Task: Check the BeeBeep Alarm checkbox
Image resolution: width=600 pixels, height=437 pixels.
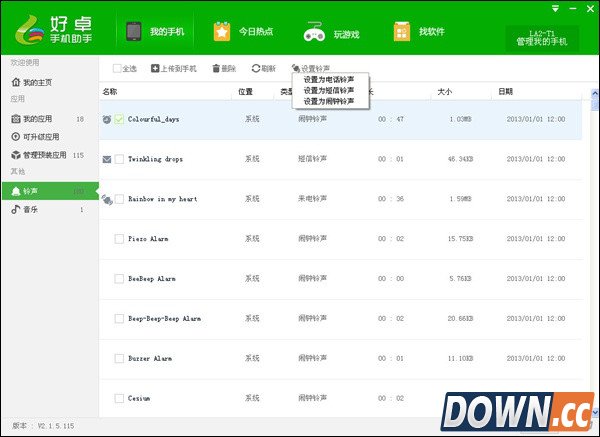Action: (x=119, y=279)
